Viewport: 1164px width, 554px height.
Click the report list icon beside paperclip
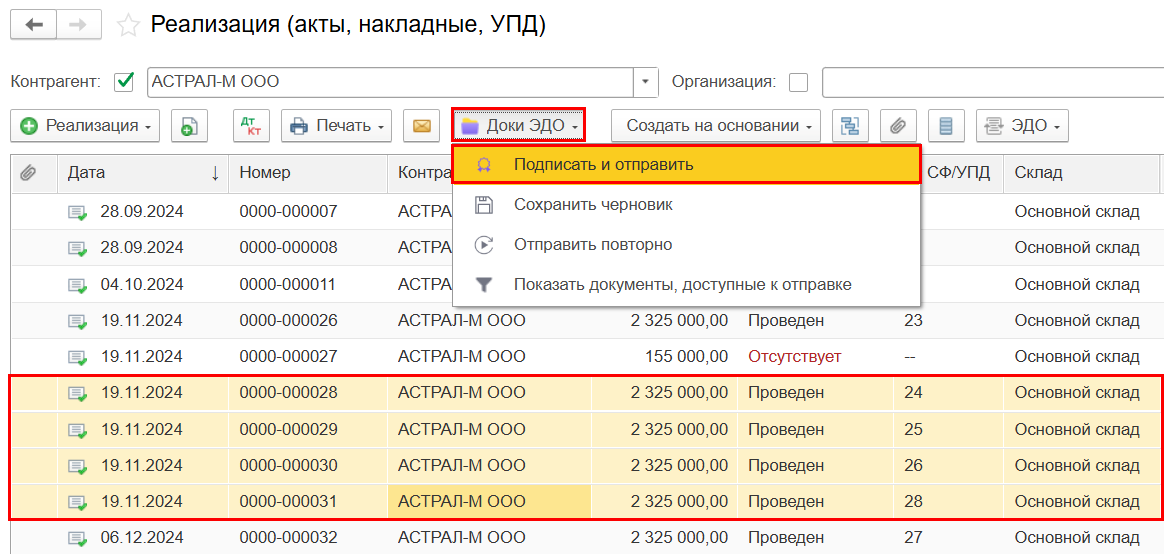945,126
